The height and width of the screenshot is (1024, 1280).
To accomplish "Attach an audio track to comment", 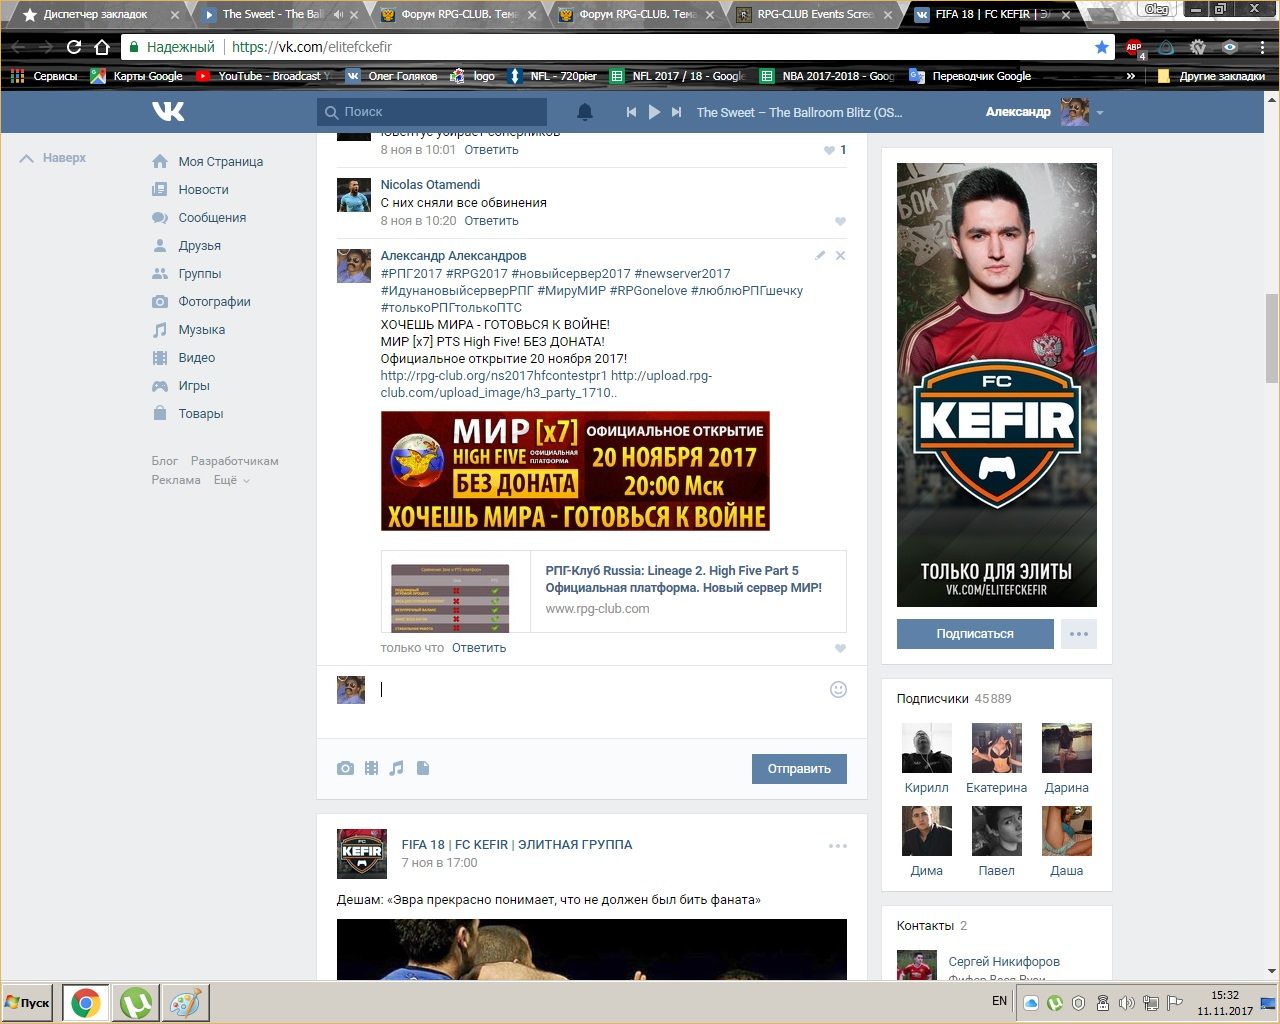I will (x=397, y=768).
